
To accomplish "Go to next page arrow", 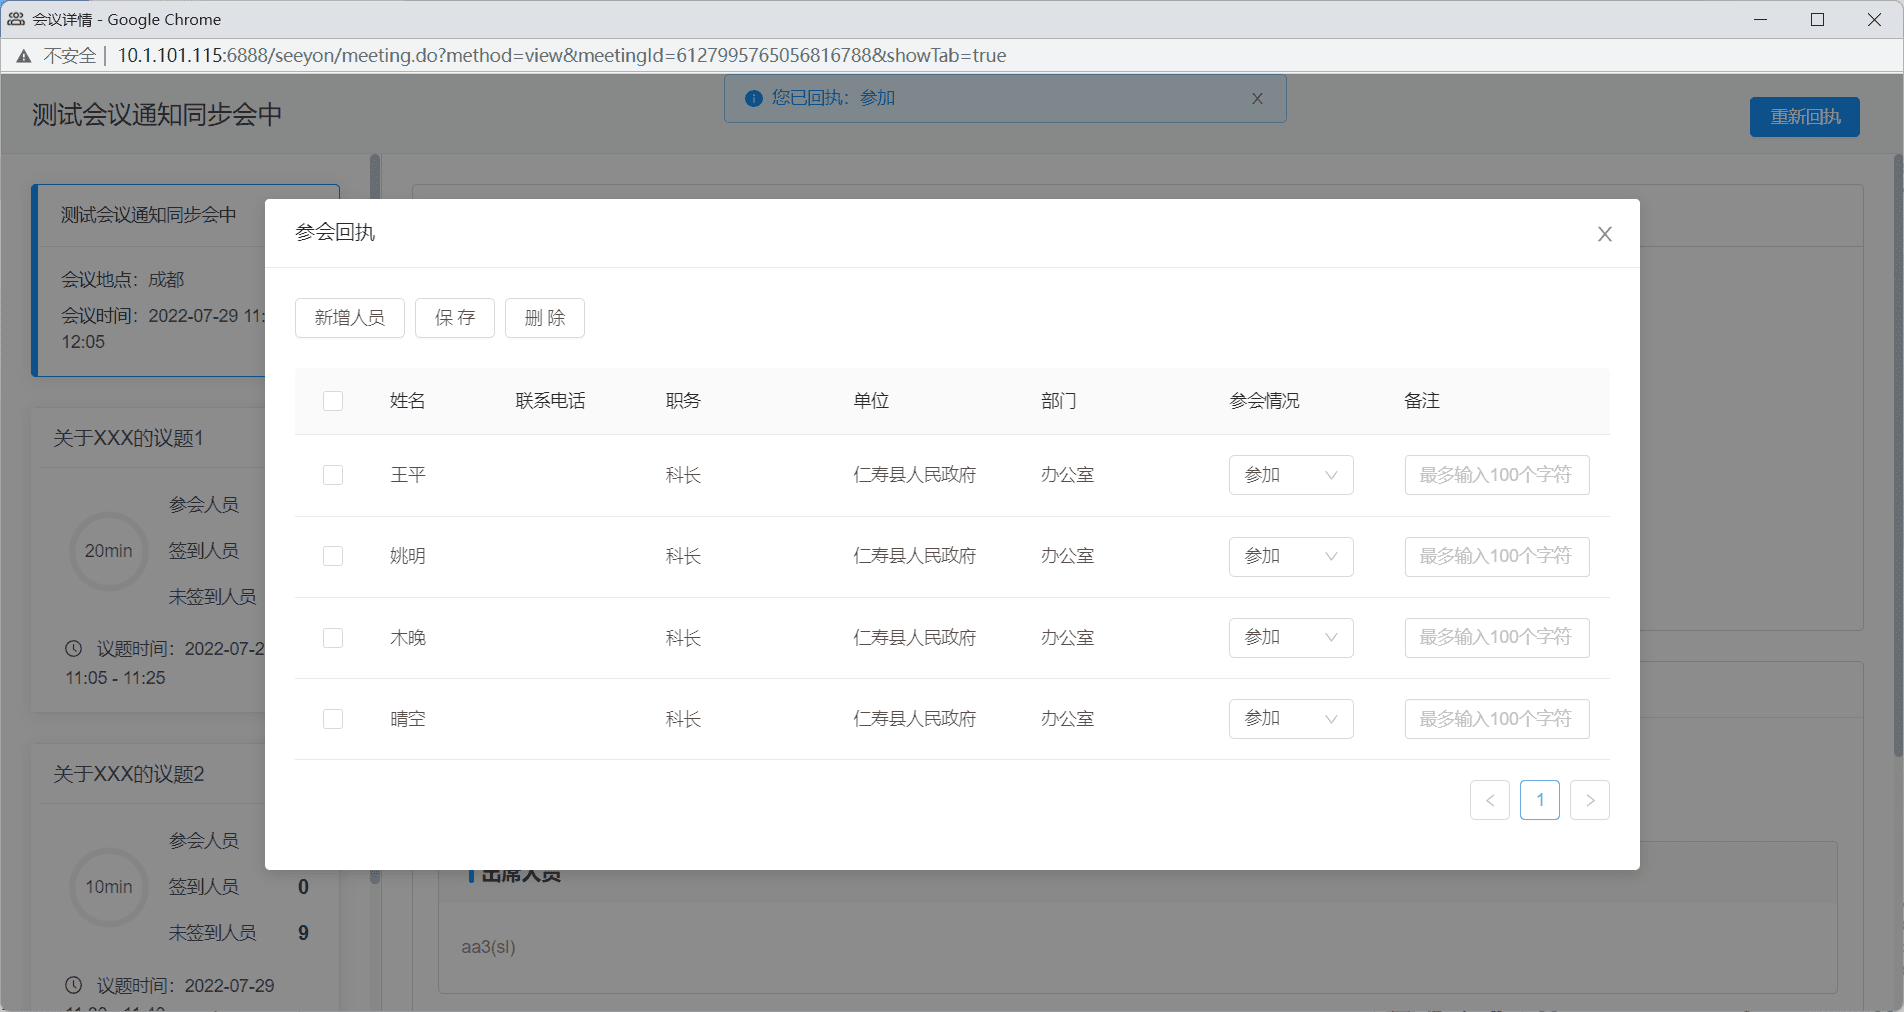I will click(1590, 800).
